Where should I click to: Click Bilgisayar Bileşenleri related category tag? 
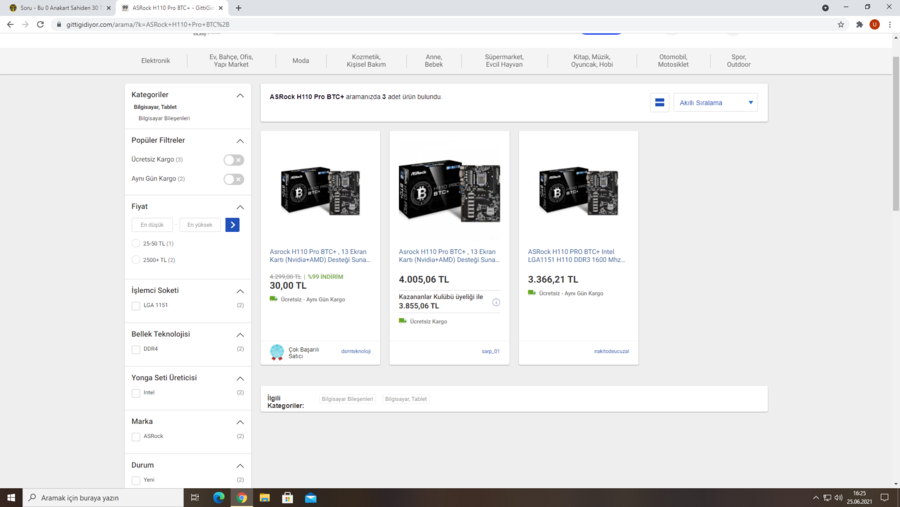(x=347, y=399)
